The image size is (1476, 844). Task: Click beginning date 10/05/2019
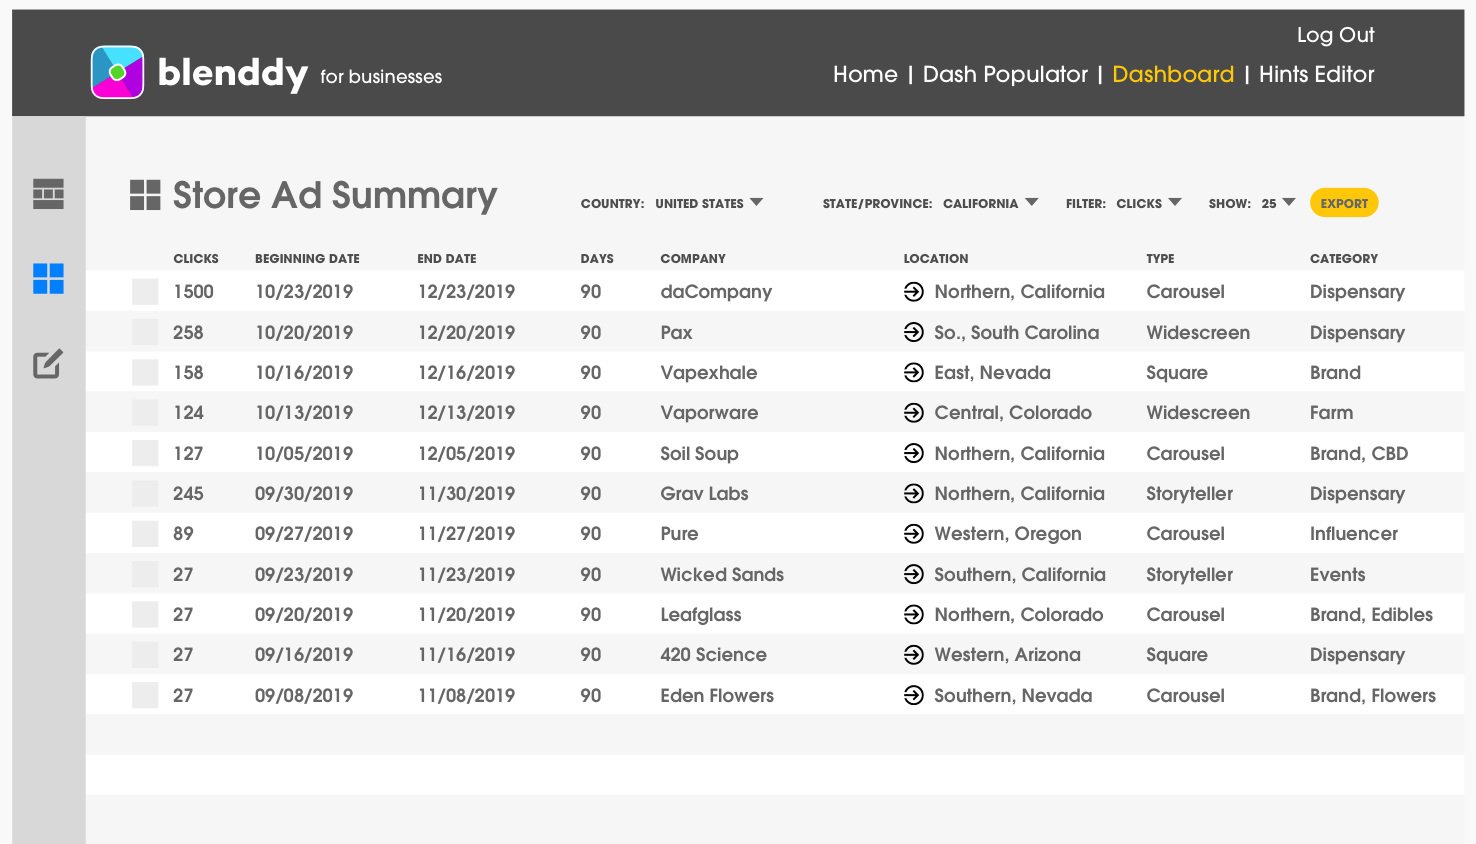(x=304, y=453)
